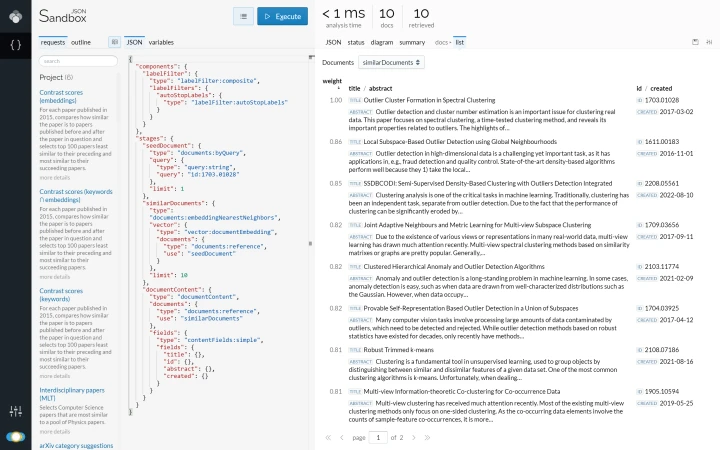Click the panel splitter handle between editor and results
This screenshot has height=450, width=720.
coord(310,243)
